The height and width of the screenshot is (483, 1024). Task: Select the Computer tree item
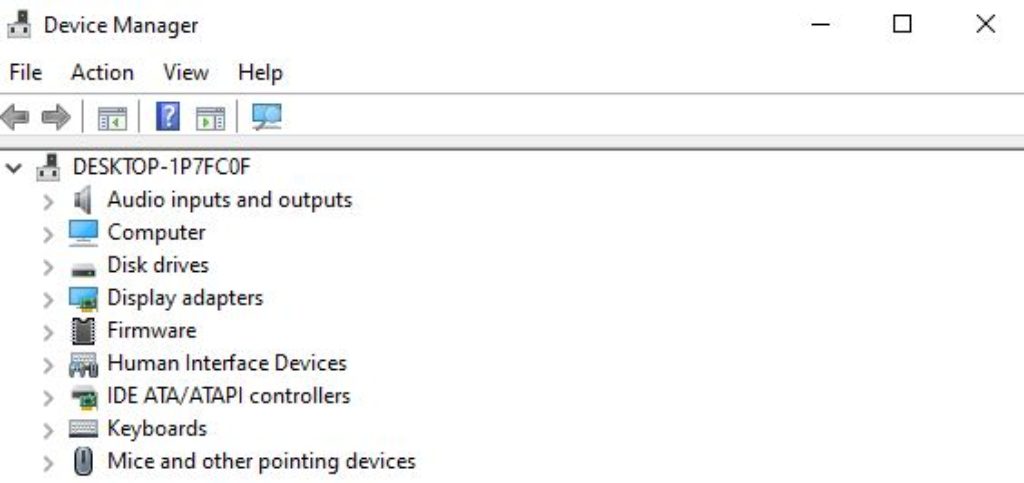click(x=156, y=232)
